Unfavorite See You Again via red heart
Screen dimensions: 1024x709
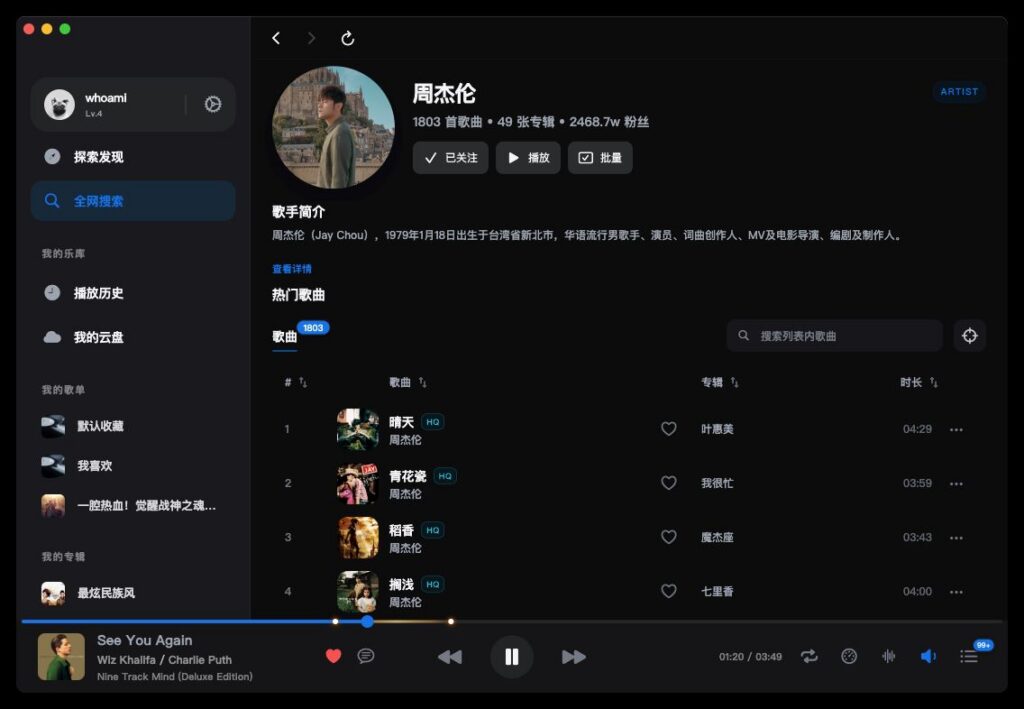[333, 655]
